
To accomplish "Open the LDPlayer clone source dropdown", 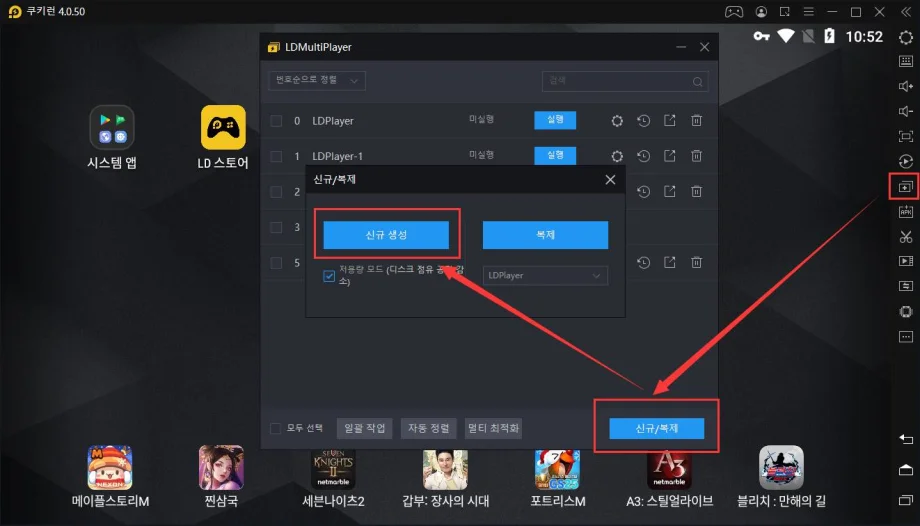I will (545, 275).
